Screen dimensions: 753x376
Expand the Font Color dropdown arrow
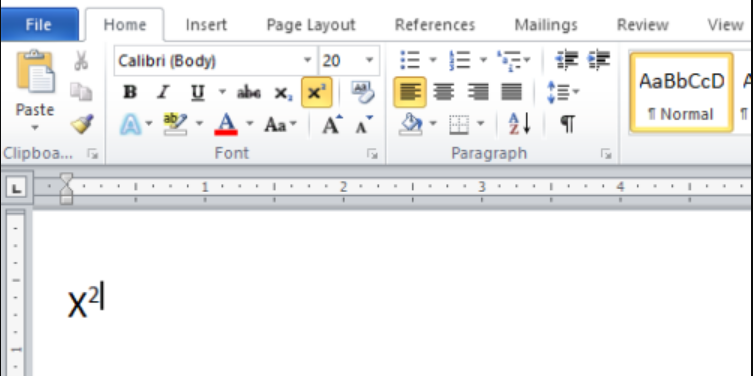coord(249,124)
